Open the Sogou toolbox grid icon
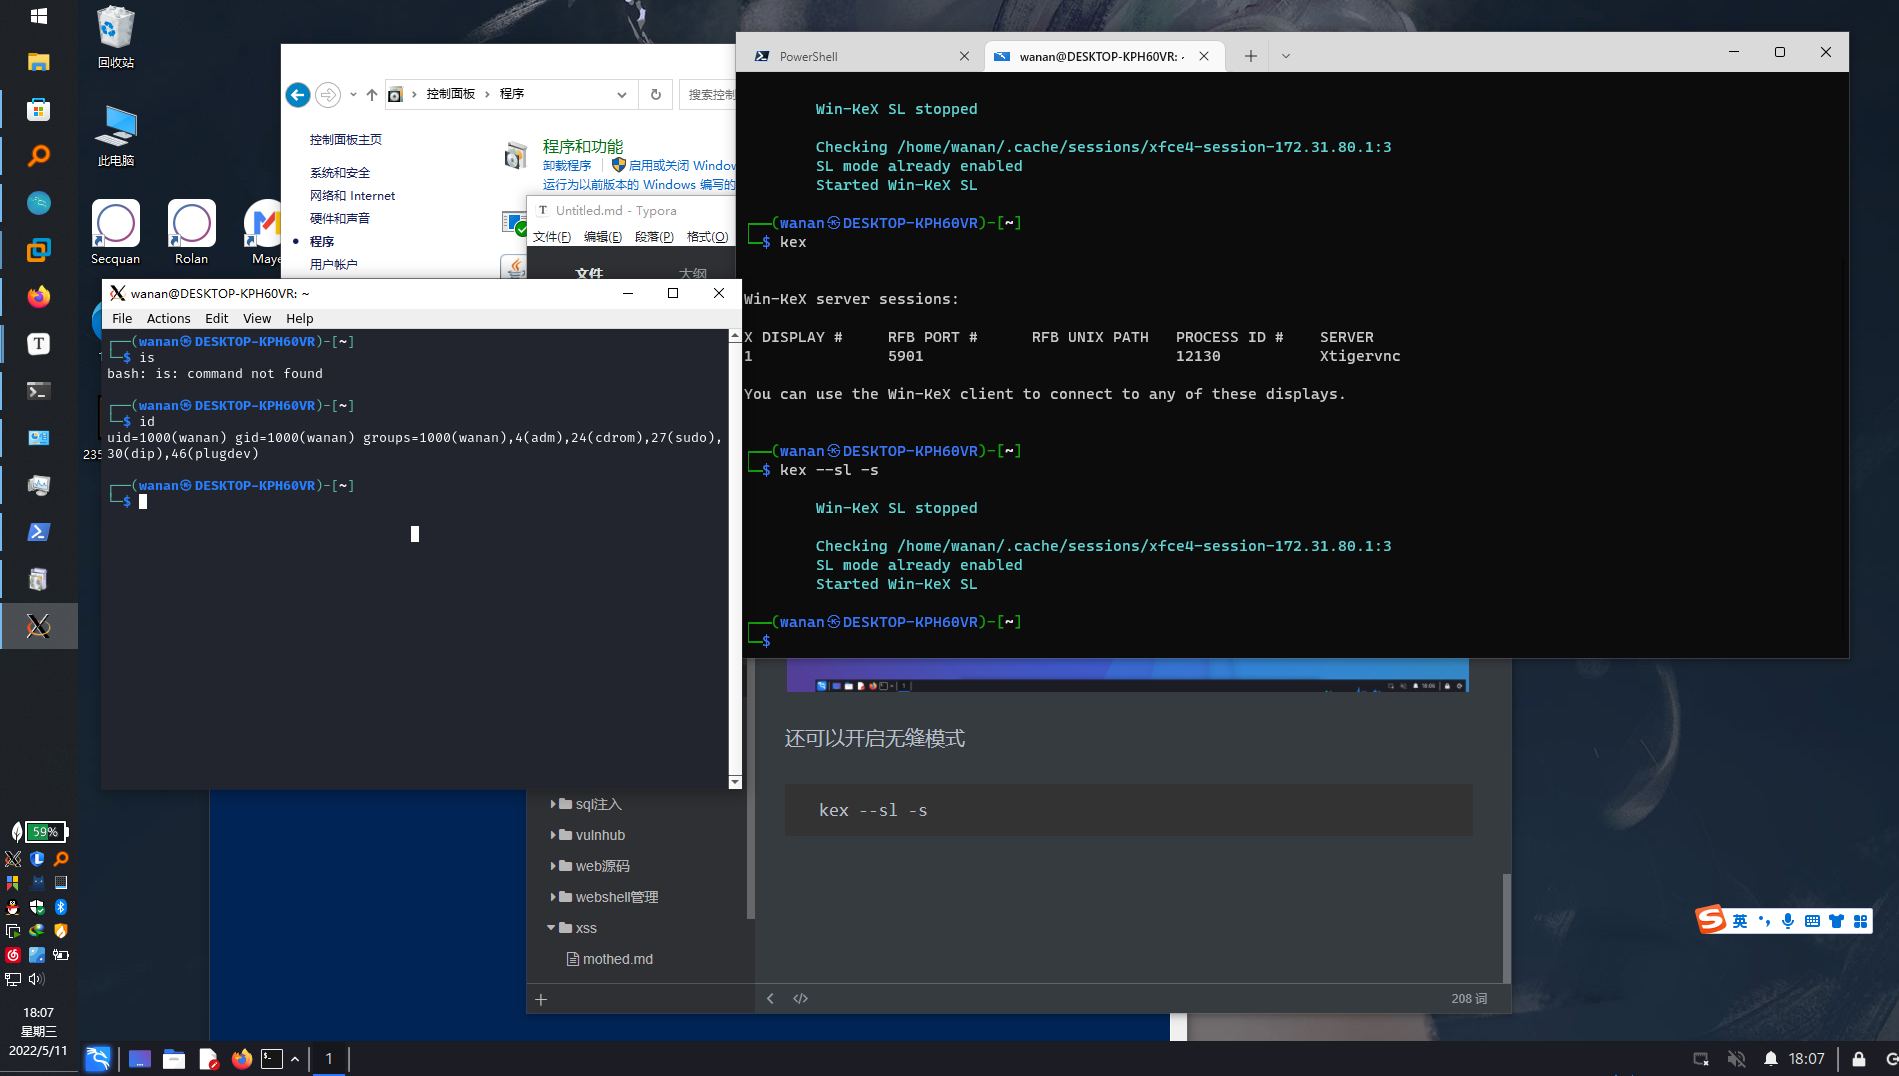The width and height of the screenshot is (1899, 1076). click(x=1860, y=921)
